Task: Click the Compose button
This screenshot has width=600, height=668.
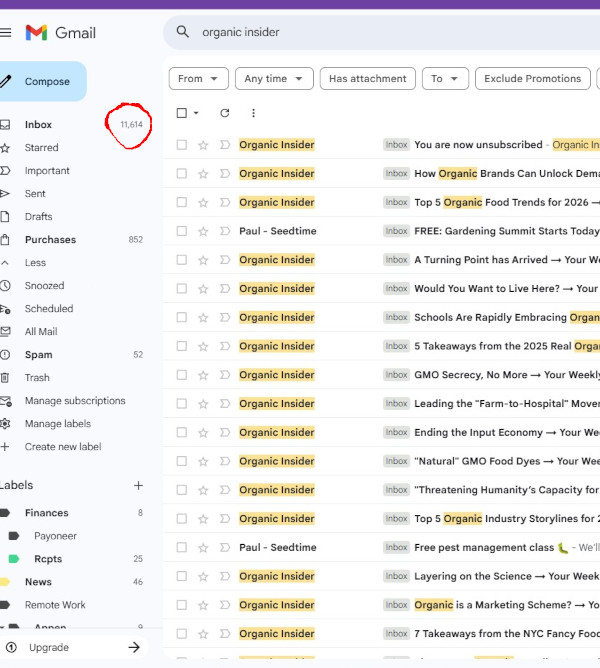Action: tap(46, 82)
